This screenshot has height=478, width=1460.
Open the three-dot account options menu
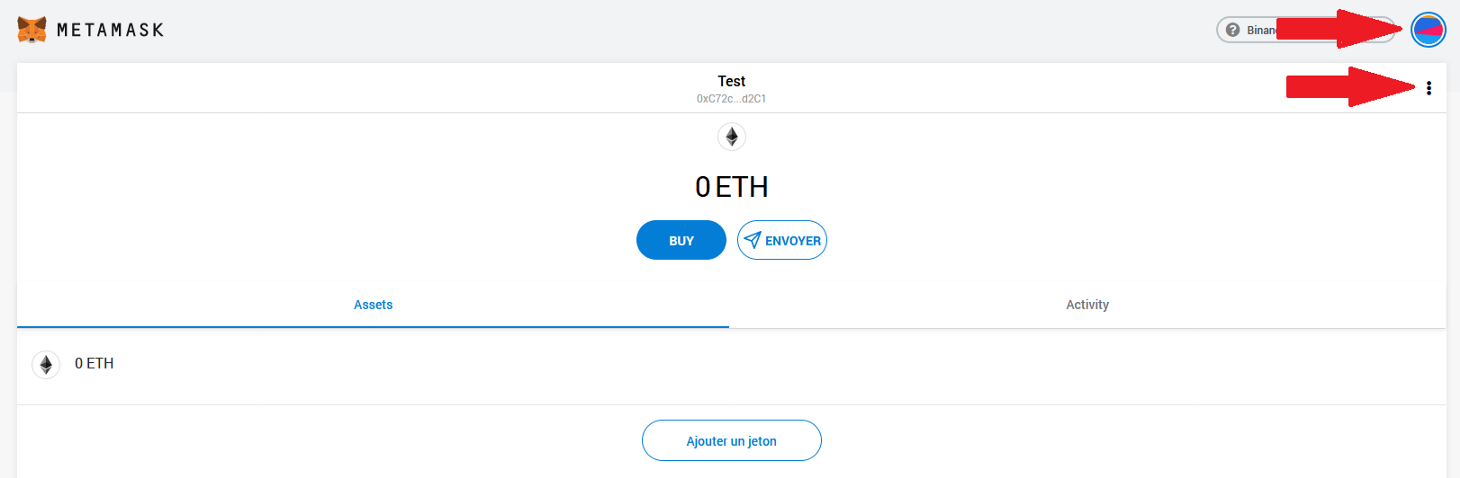(1429, 88)
